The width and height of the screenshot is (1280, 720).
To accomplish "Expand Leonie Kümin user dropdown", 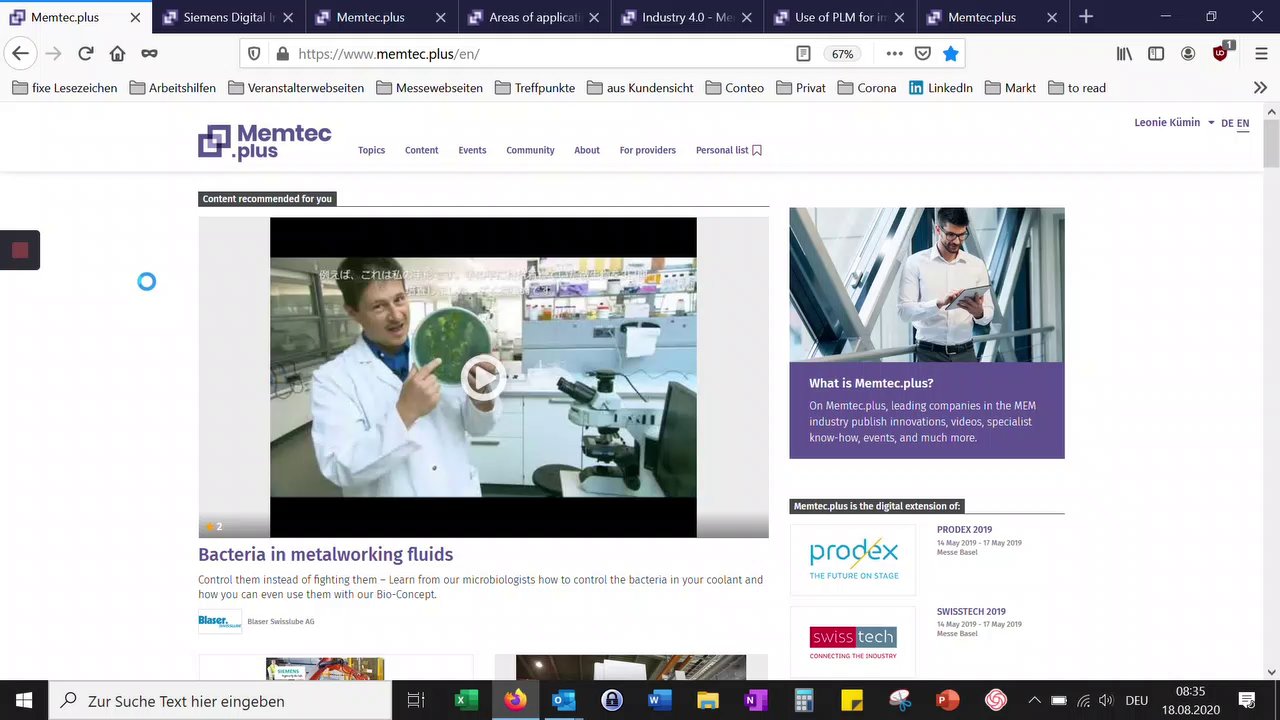I will tap(1174, 123).
